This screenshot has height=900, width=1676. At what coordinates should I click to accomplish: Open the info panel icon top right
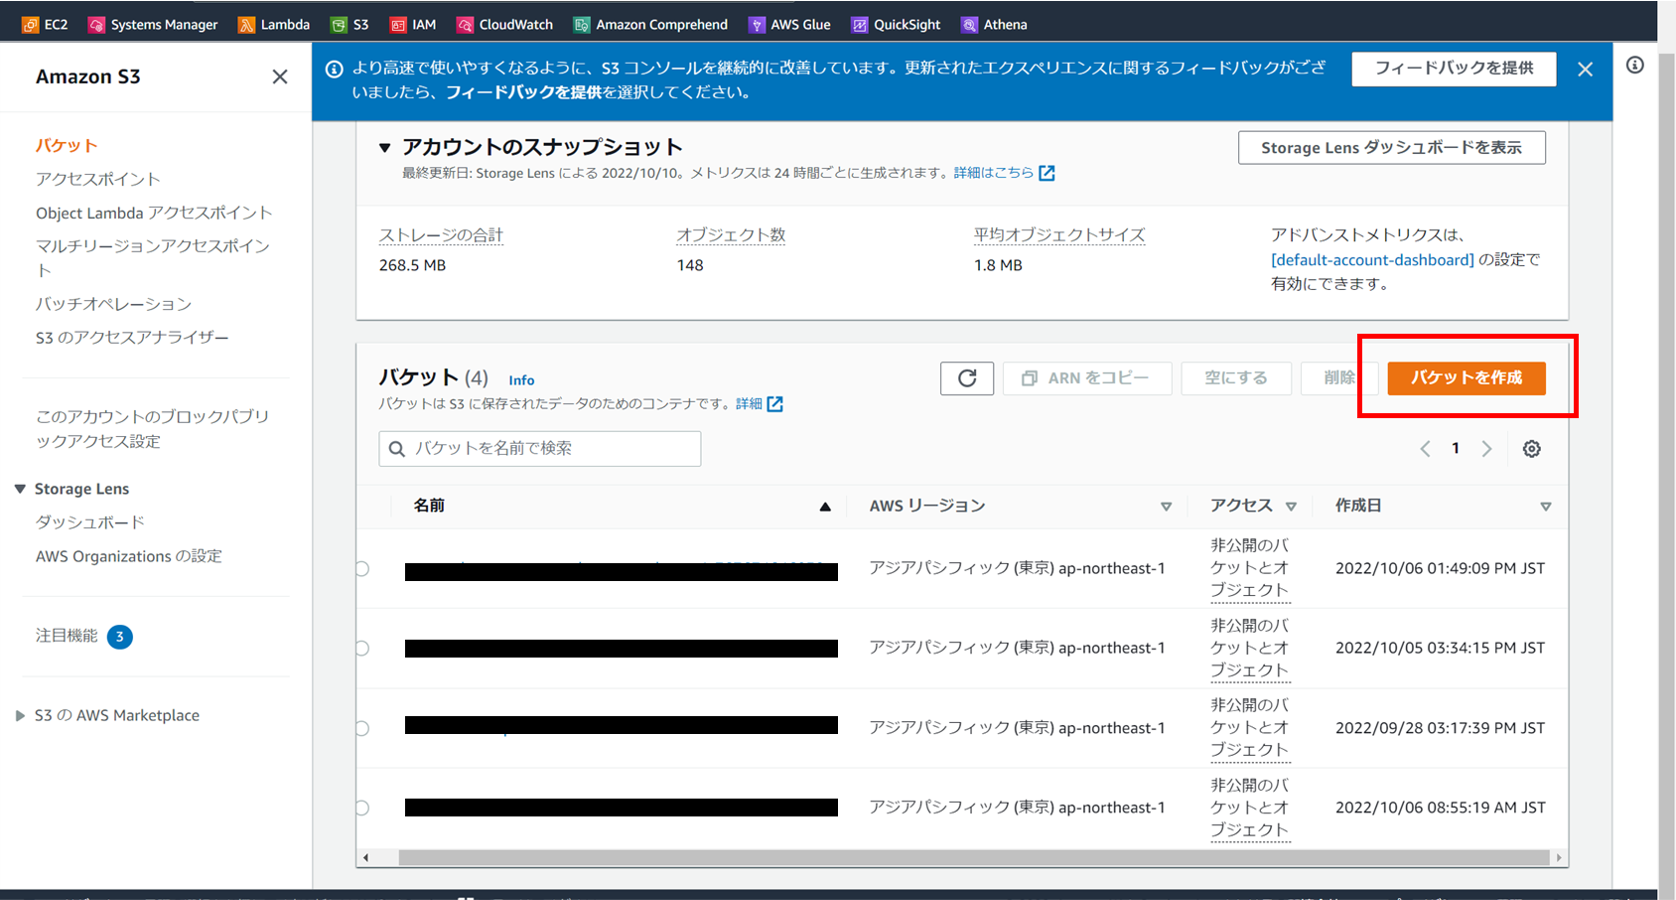[1635, 64]
